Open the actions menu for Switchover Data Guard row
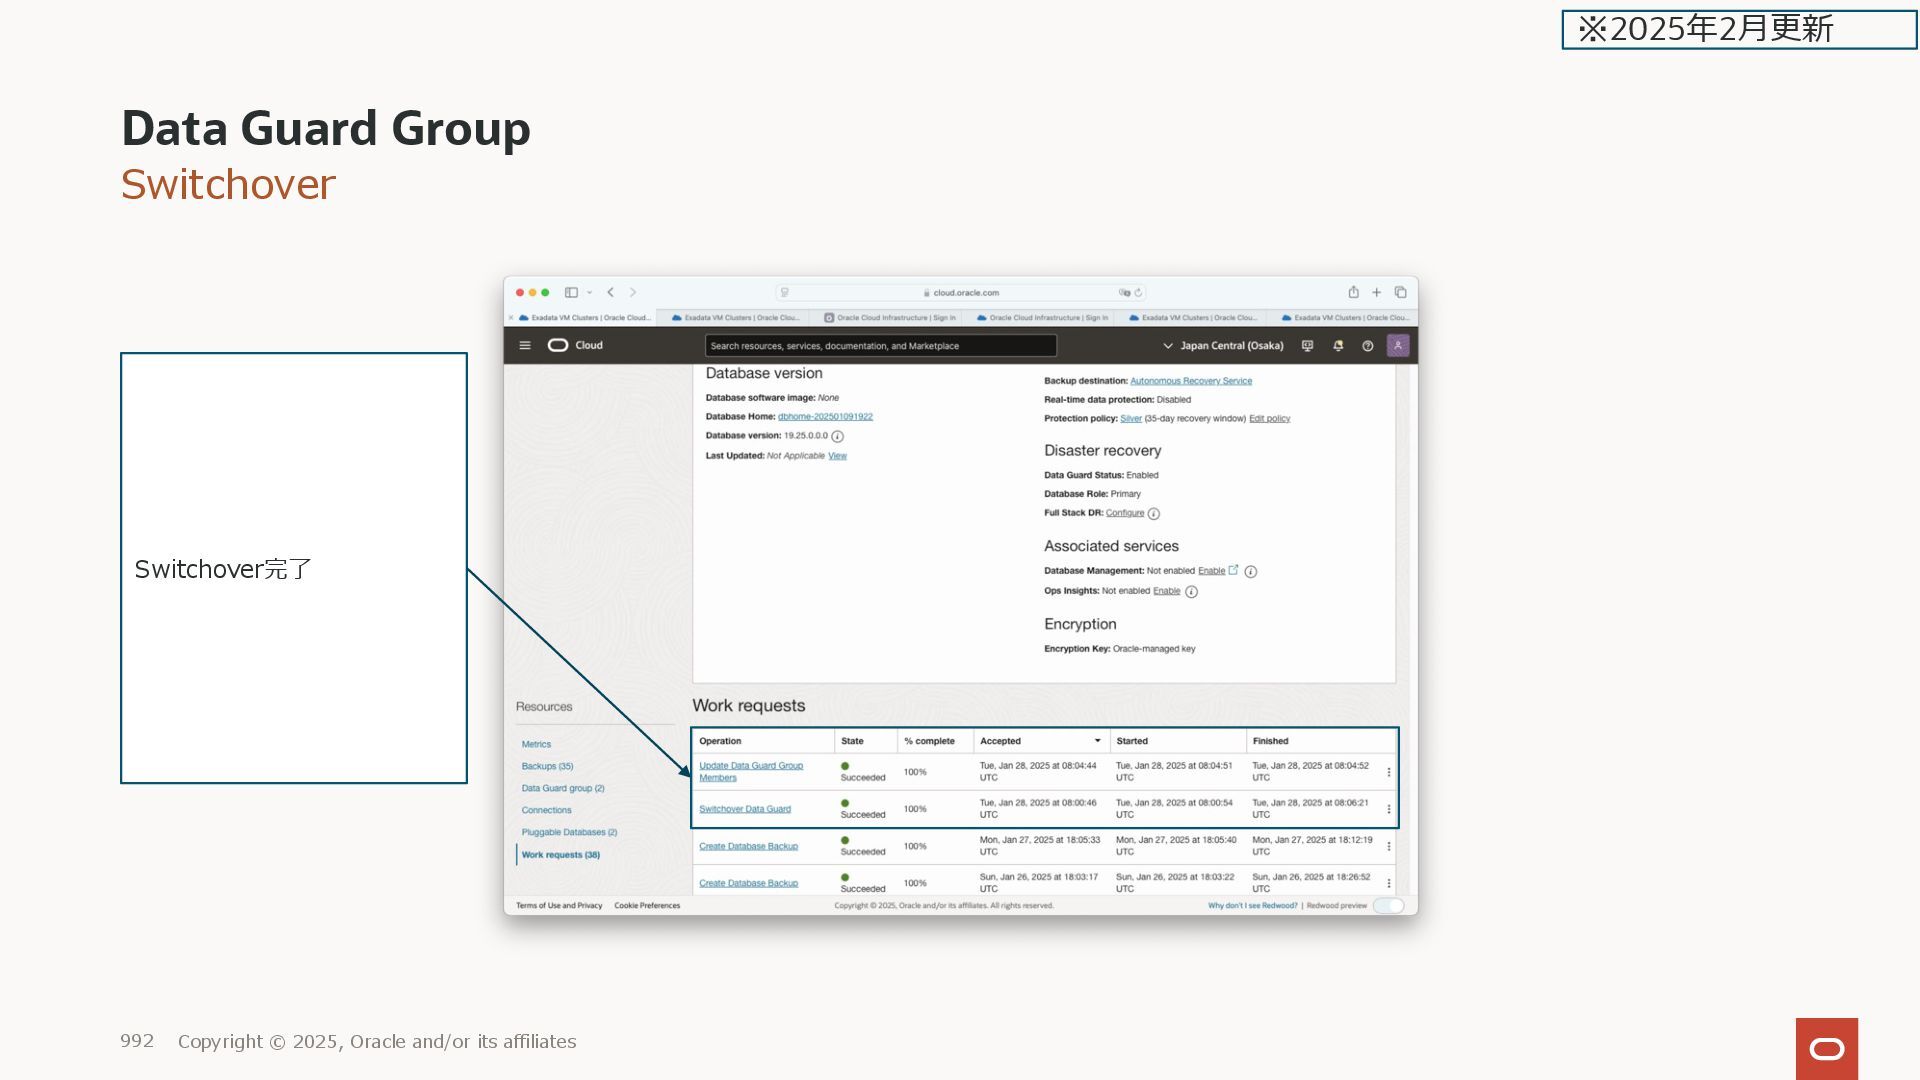This screenshot has width=1920, height=1080. click(x=1388, y=809)
